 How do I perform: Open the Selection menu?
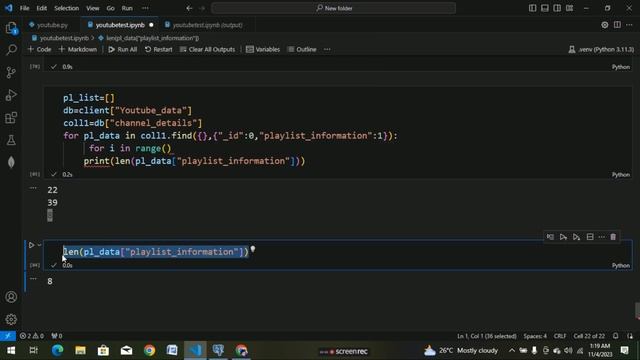(x=67, y=8)
